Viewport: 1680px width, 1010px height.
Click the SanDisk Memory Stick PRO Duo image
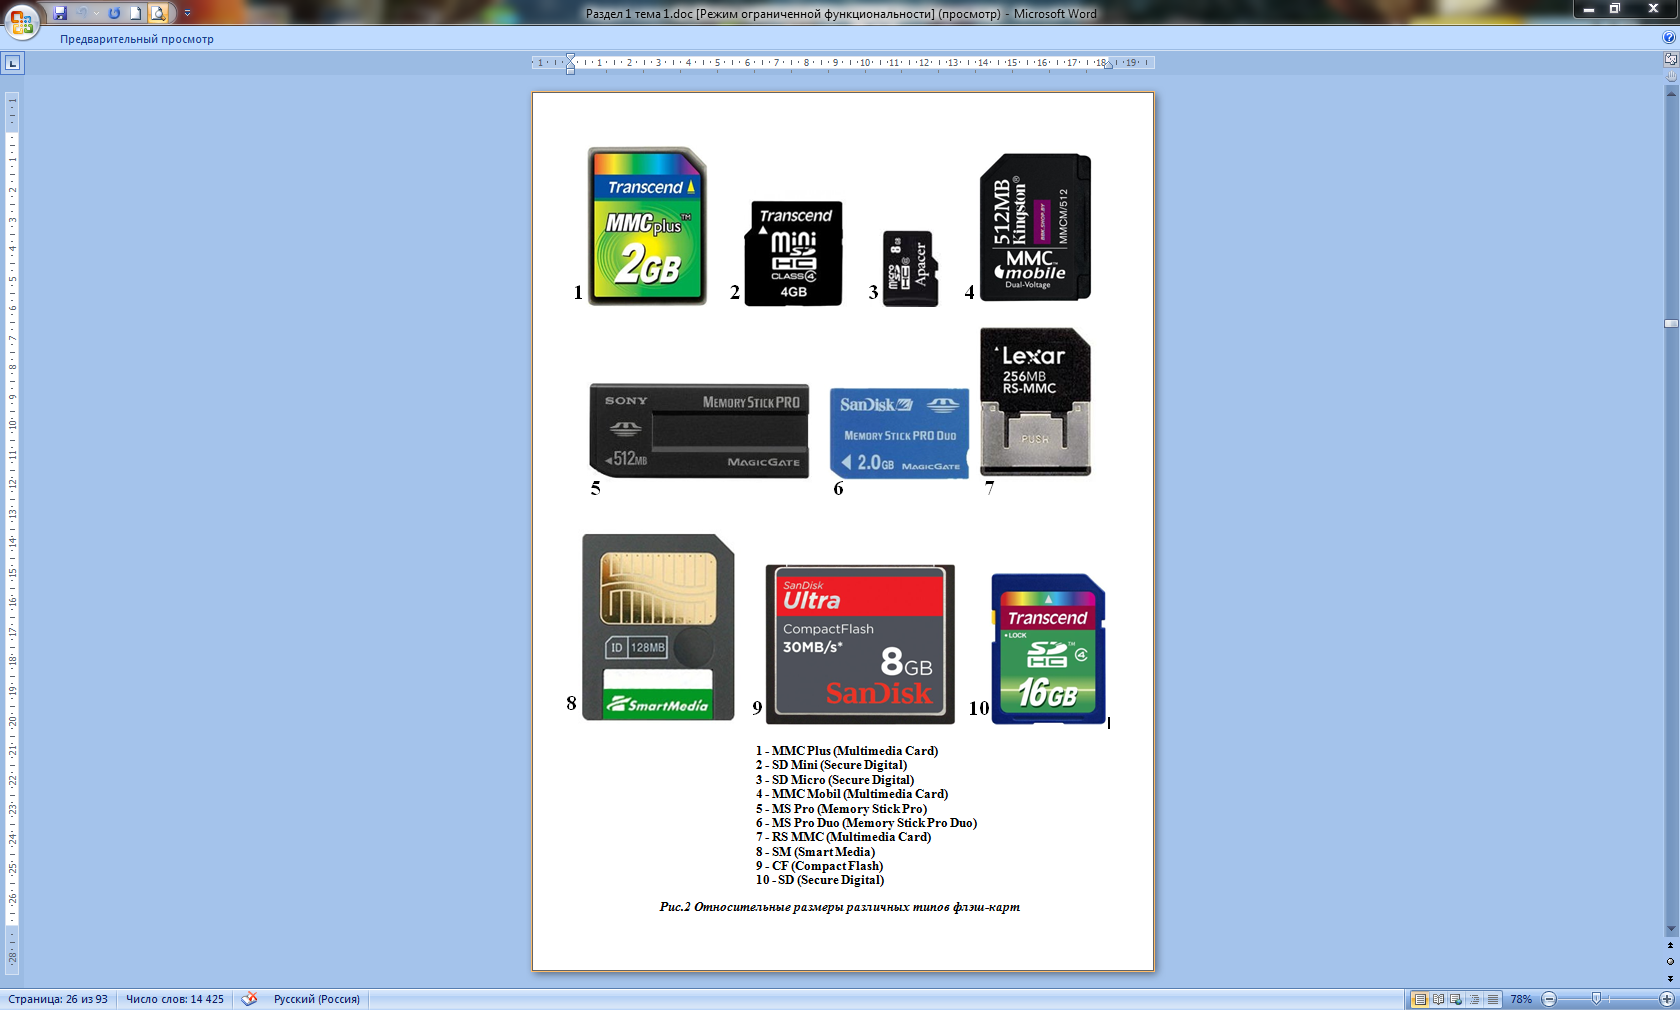click(x=899, y=433)
